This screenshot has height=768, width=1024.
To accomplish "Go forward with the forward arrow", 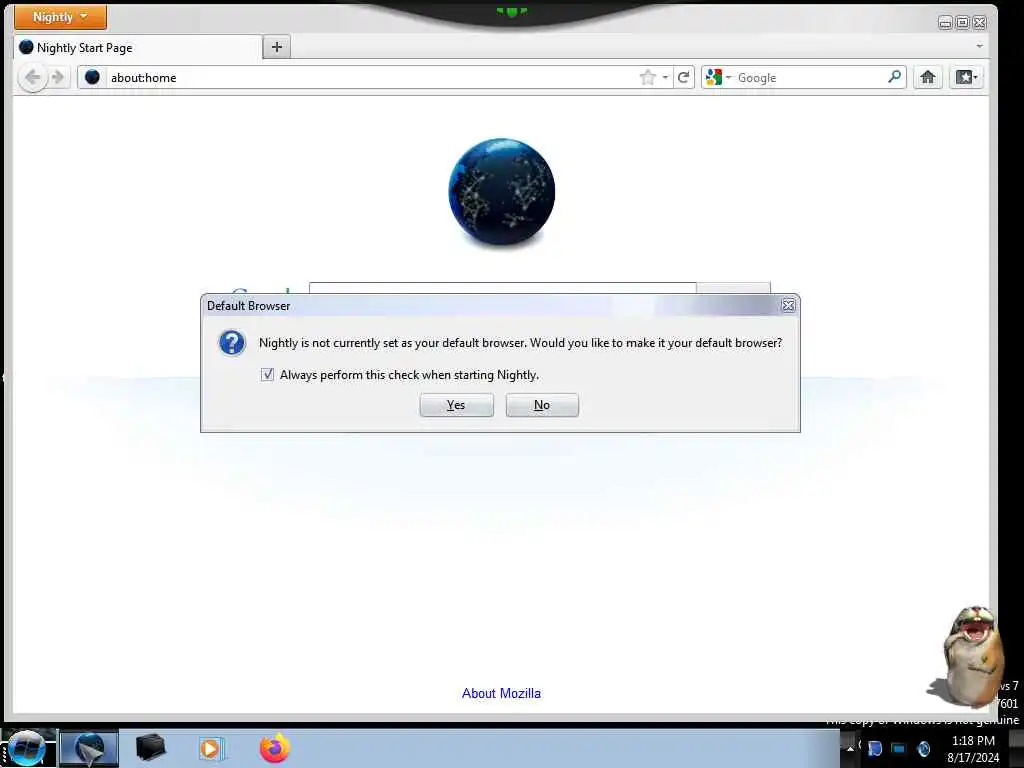I will [x=58, y=78].
